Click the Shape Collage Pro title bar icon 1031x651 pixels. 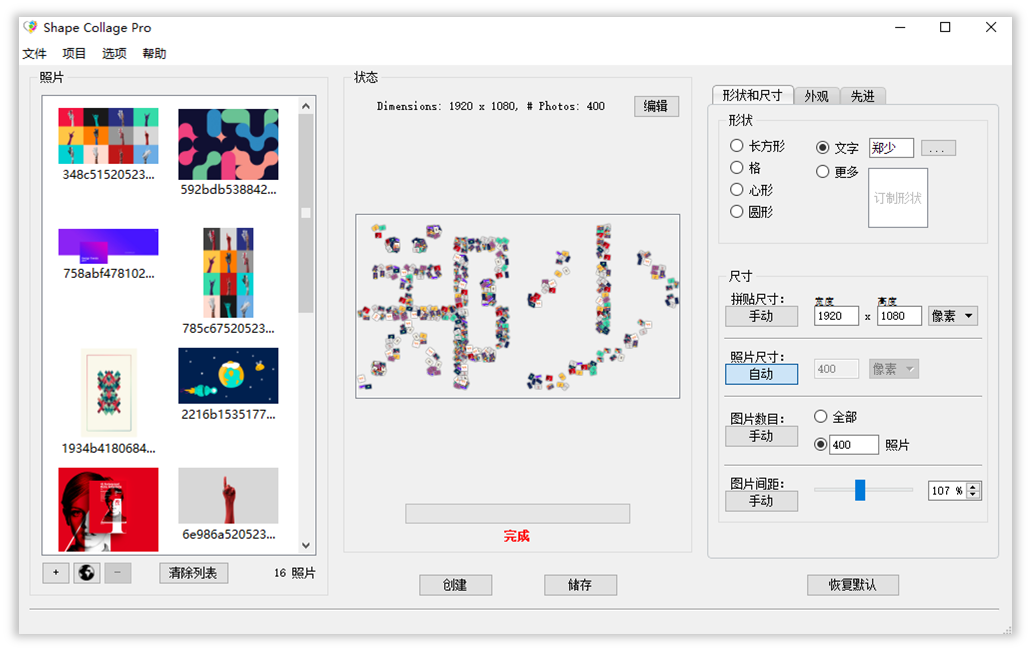[31, 28]
